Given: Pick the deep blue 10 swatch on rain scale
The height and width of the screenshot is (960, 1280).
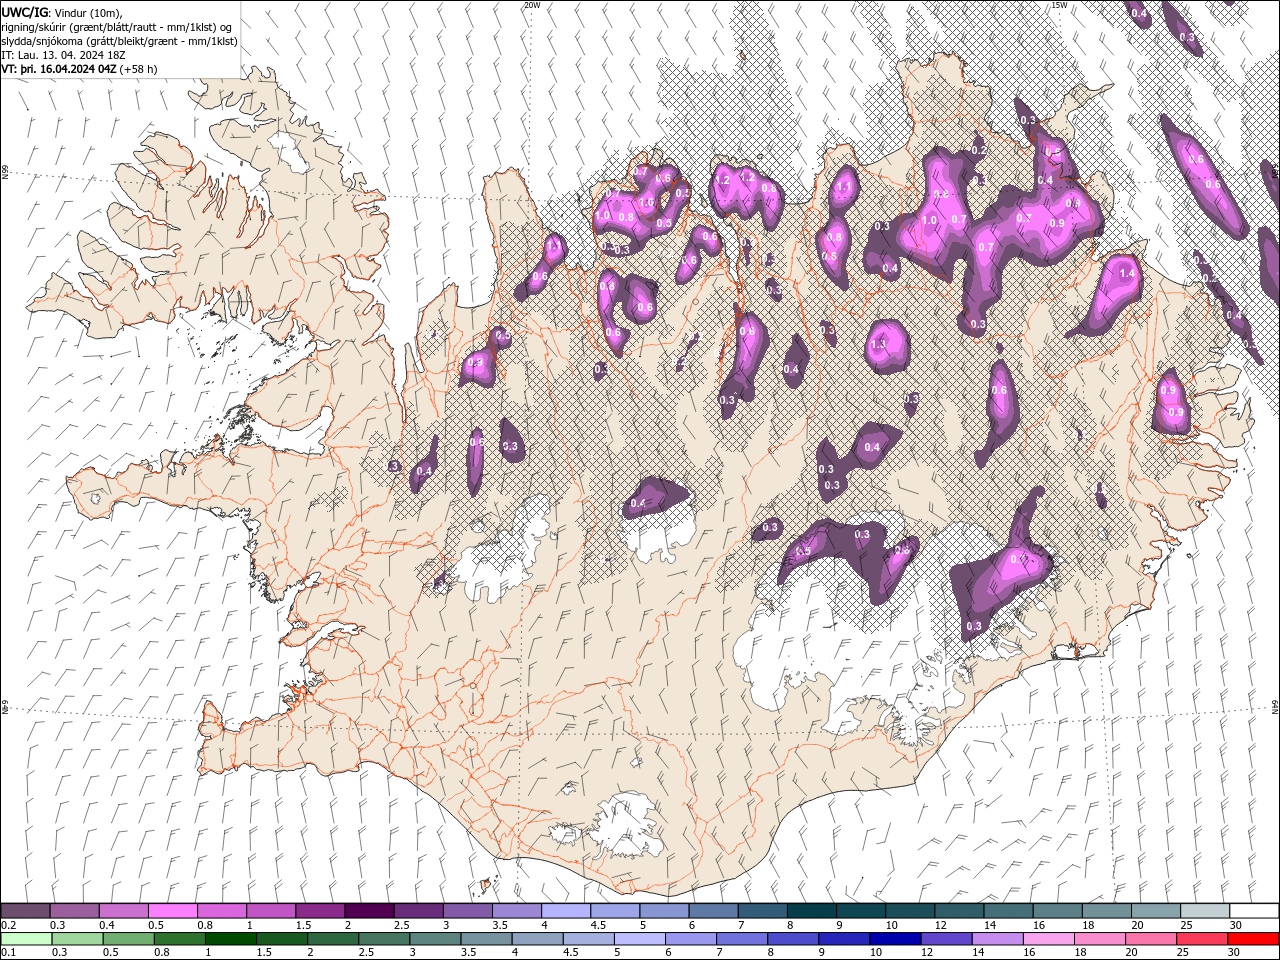Looking at the screenshot, I should tap(894, 939).
